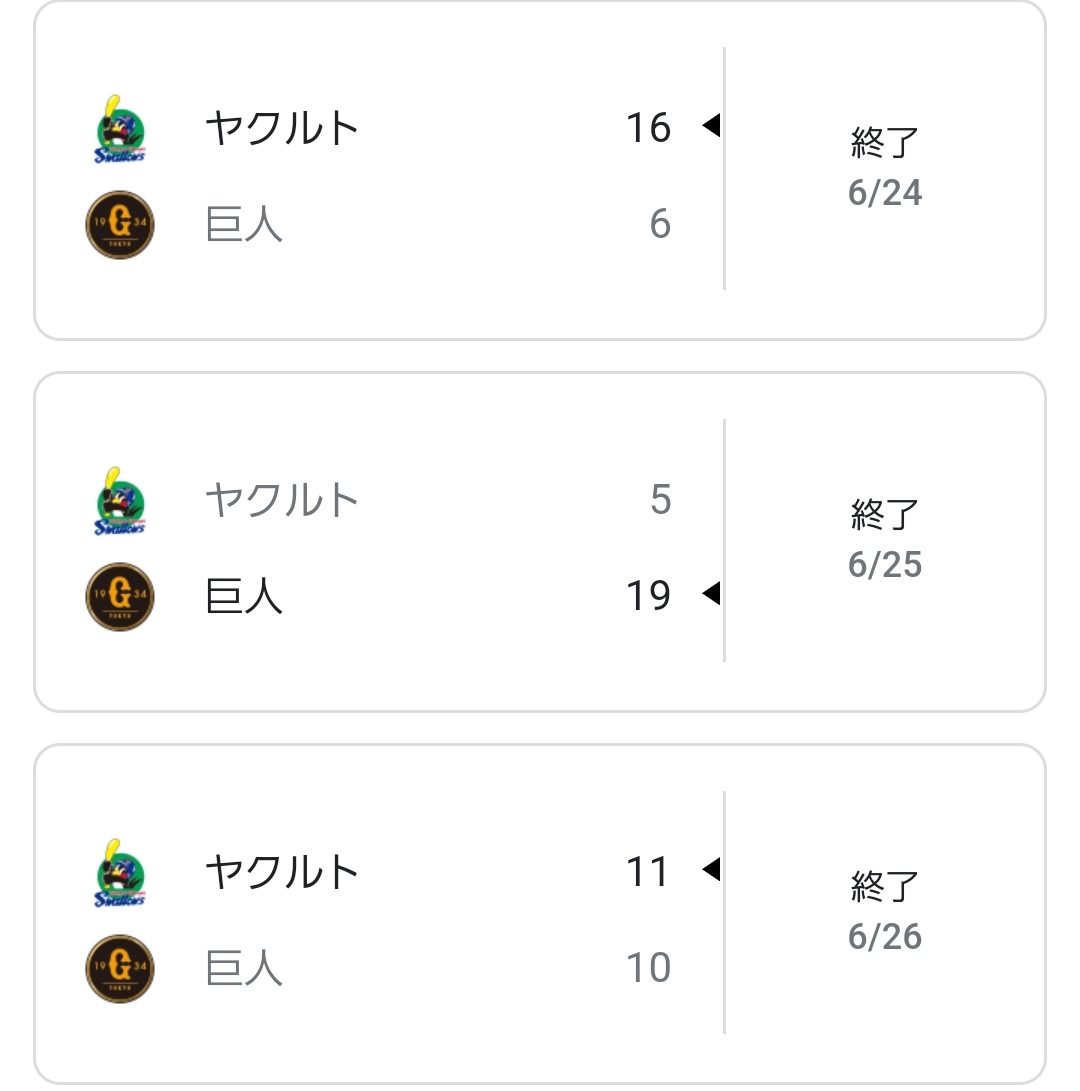
Task: Click the winner arrow beside score 11
Action: coord(711,870)
